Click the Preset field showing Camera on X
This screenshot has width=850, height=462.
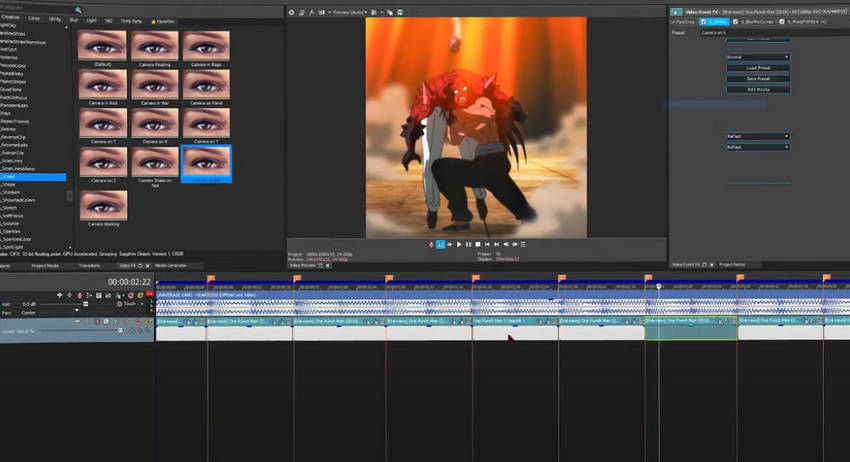[774, 33]
